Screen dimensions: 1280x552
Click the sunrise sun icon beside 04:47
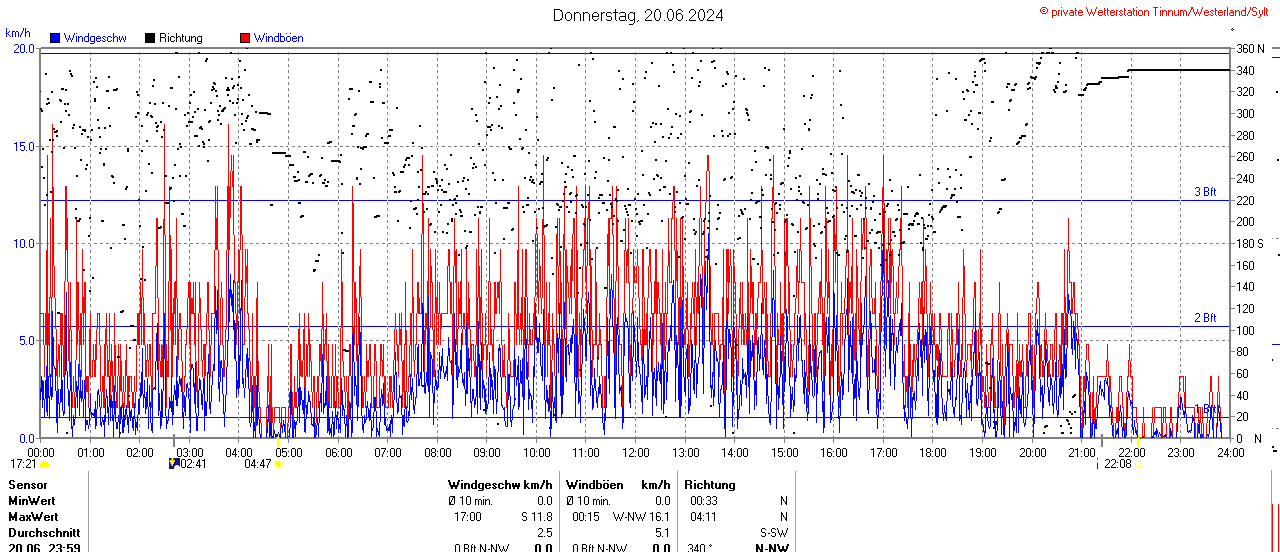[278, 464]
